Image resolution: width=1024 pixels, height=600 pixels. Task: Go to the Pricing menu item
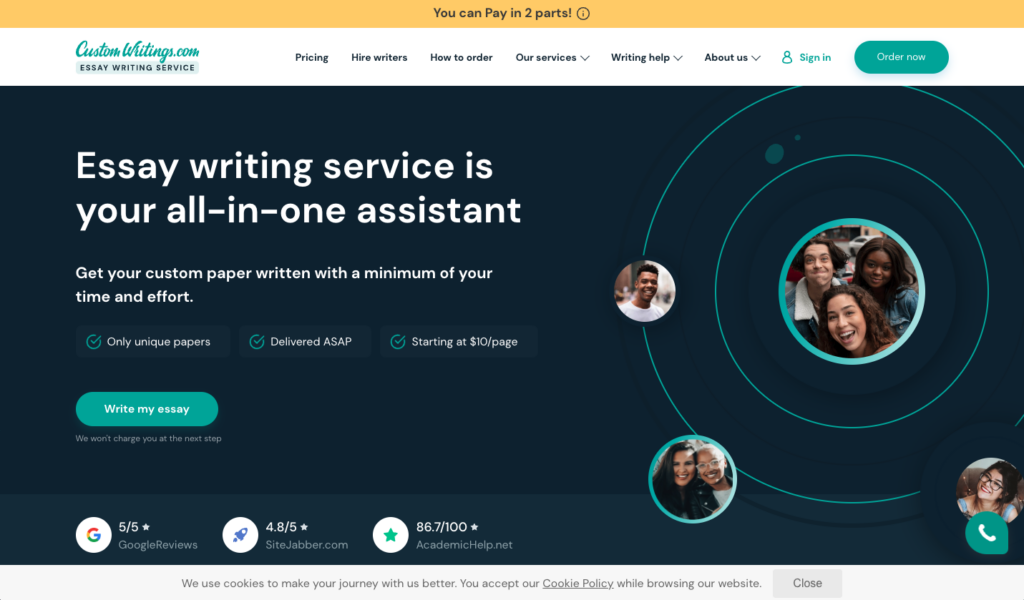click(312, 58)
